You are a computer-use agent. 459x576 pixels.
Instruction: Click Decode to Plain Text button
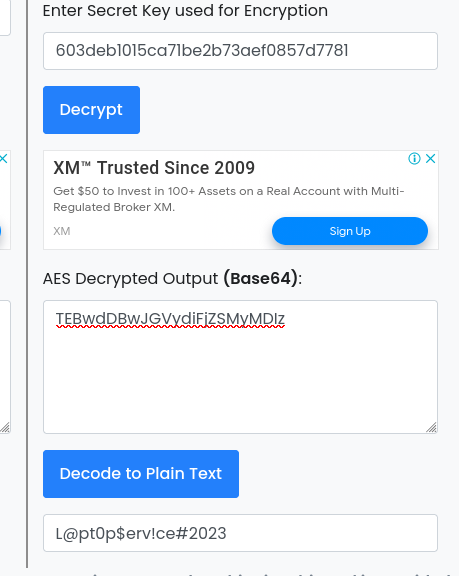(x=141, y=474)
